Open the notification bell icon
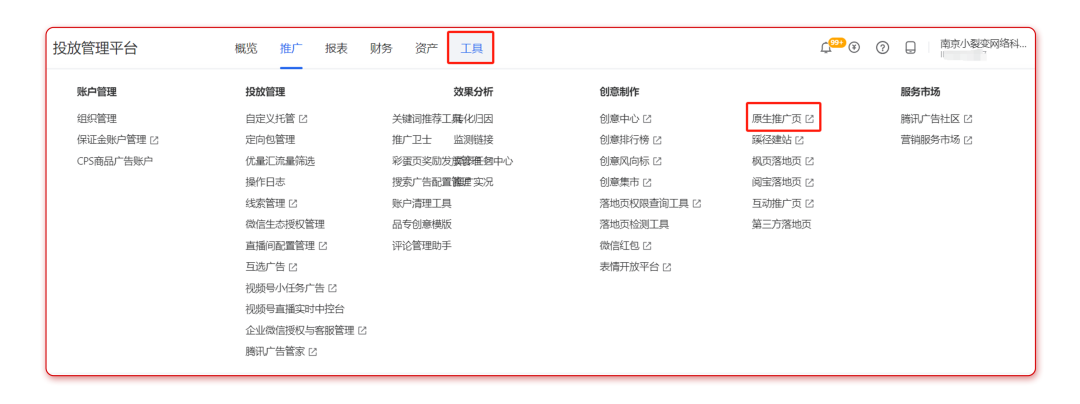Image resolution: width=1080 pixels, height=404 pixels. click(x=826, y=48)
